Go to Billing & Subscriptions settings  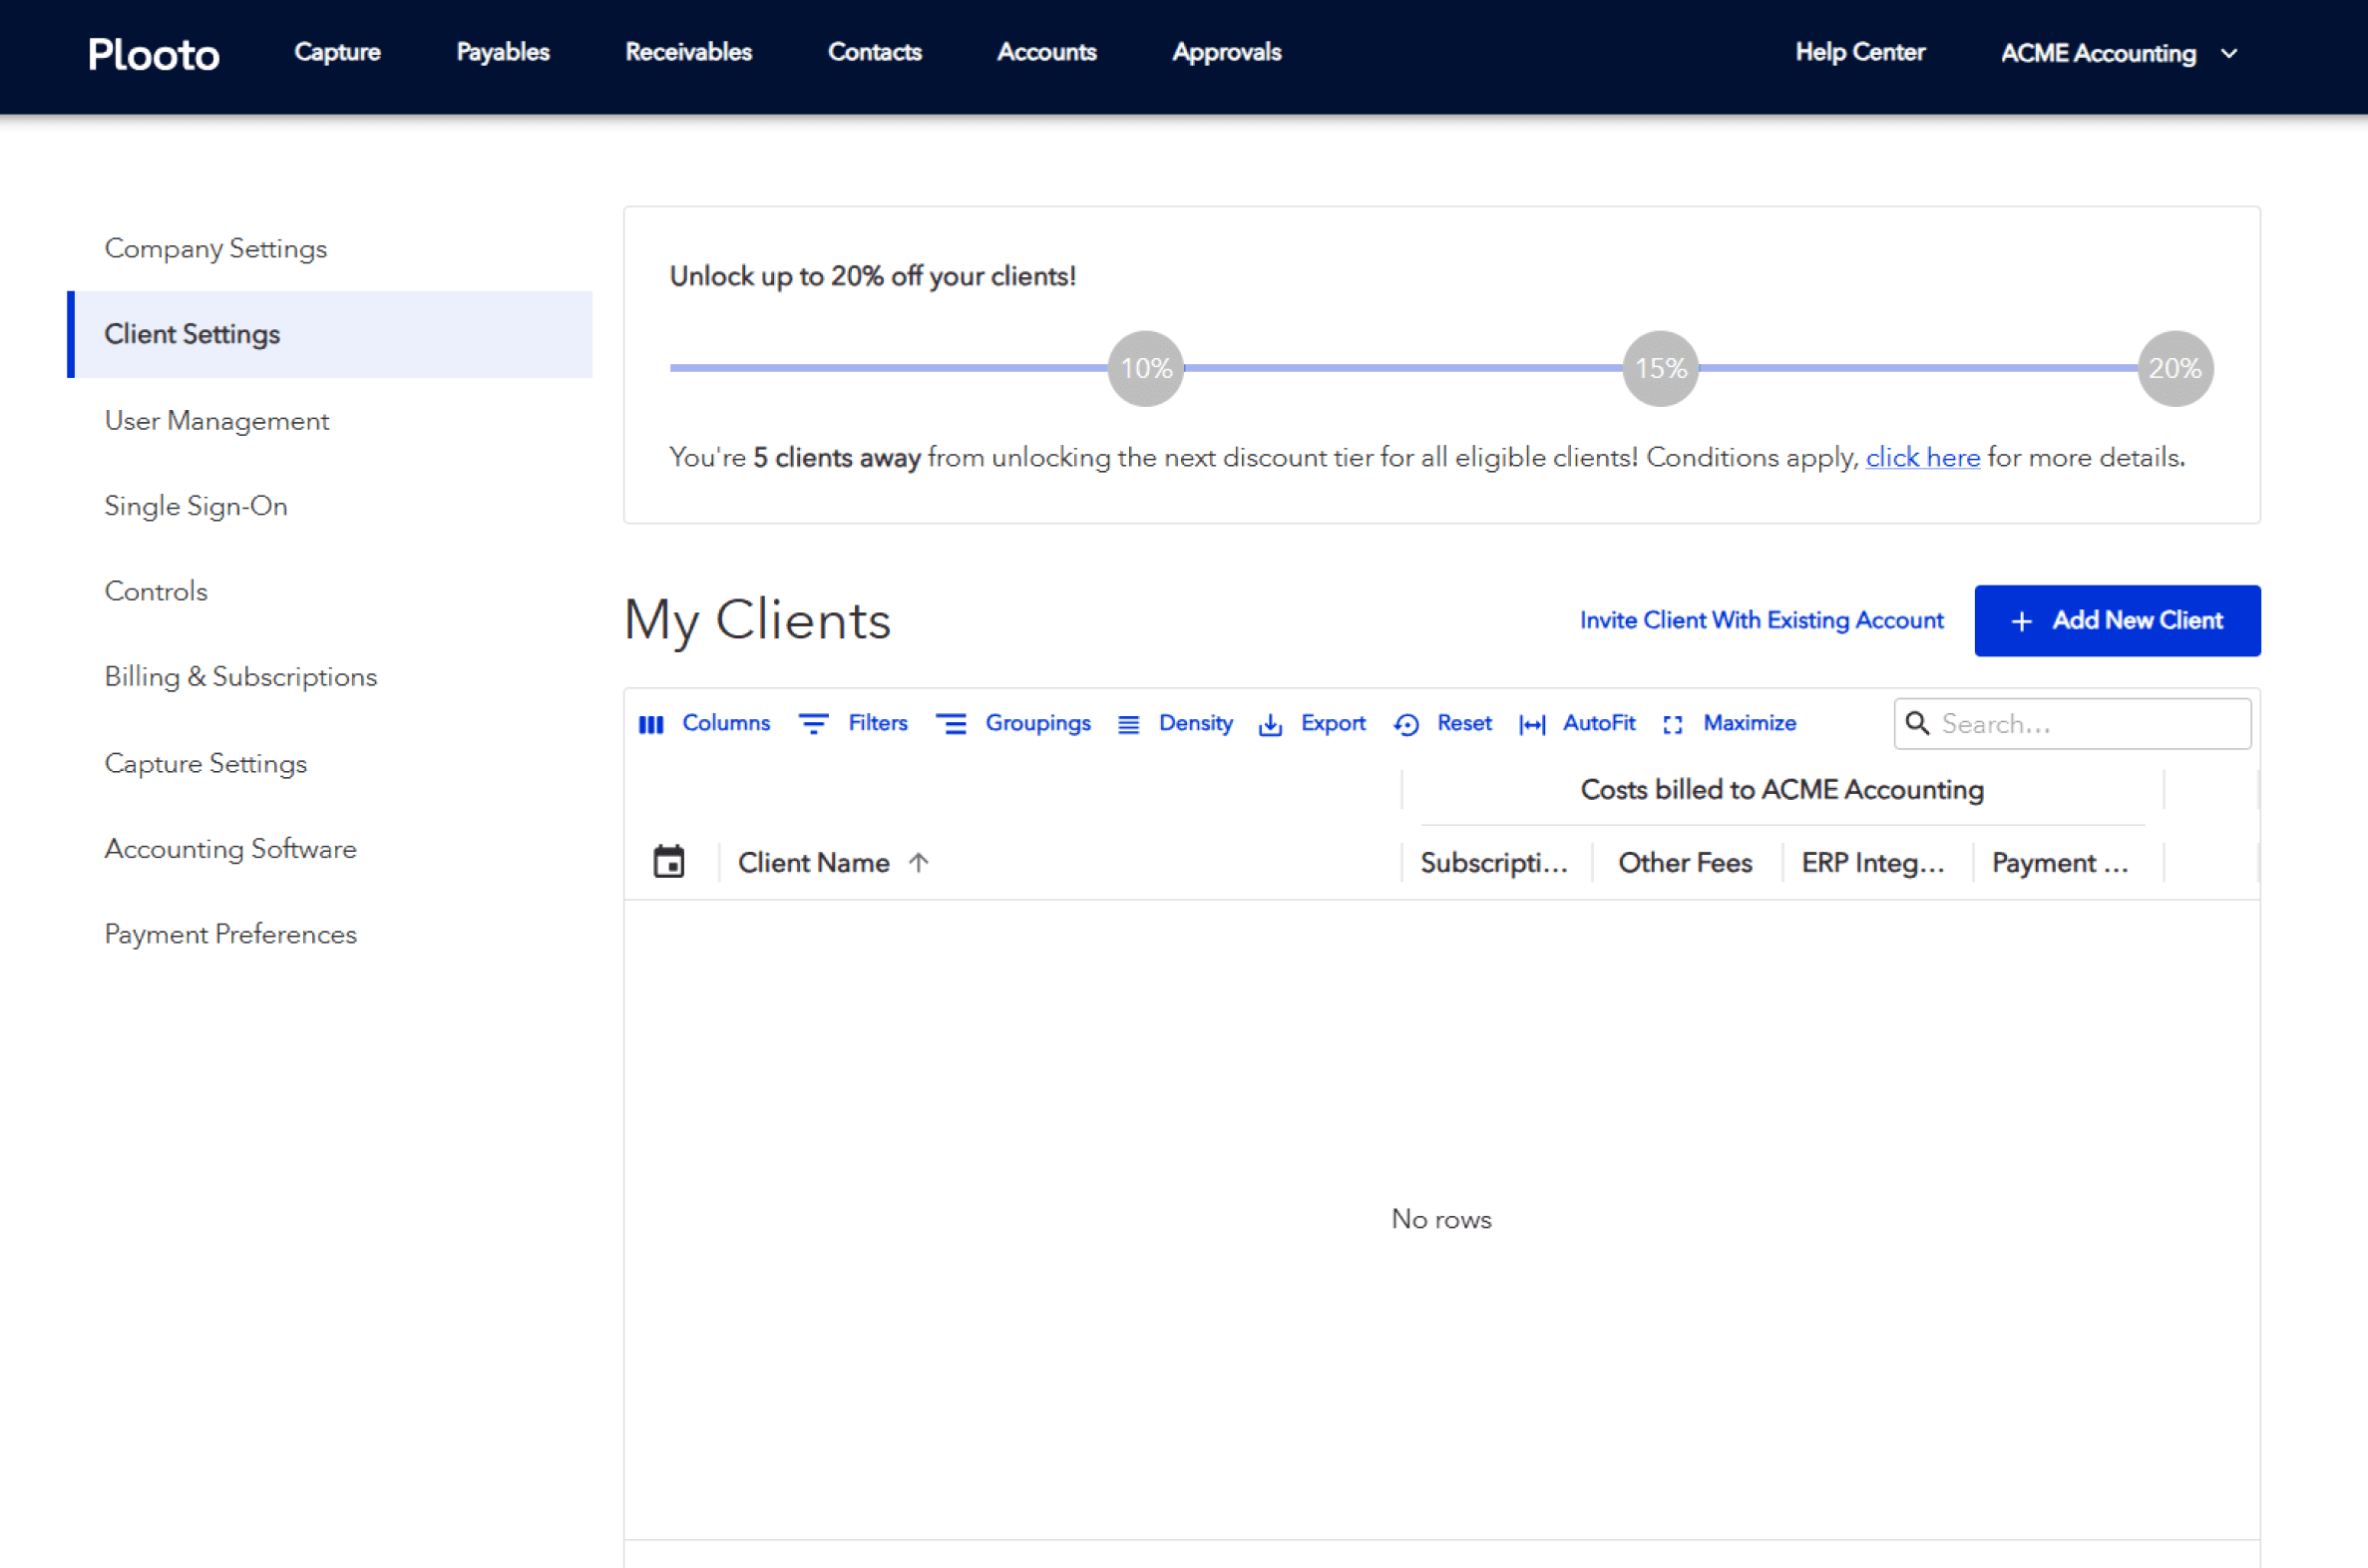(240, 677)
